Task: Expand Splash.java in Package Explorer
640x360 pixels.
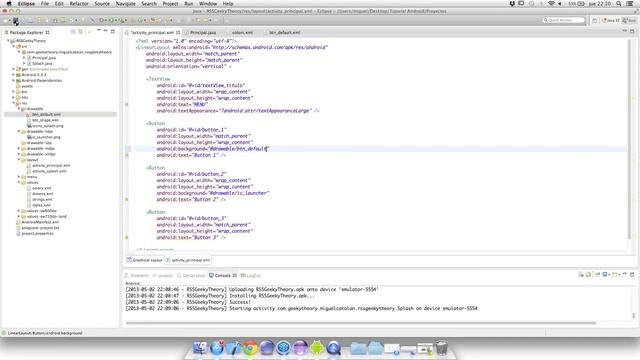Action: (x=24, y=64)
